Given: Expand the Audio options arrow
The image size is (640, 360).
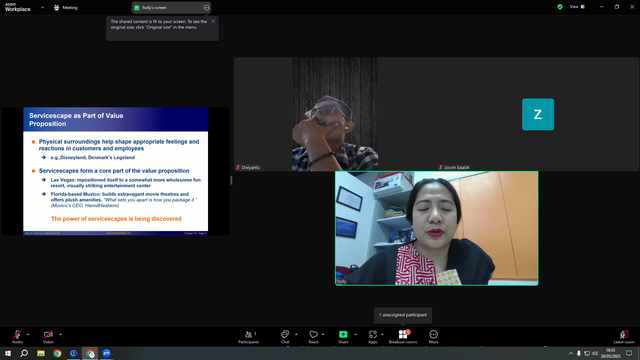Looking at the screenshot, I should [28, 334].
